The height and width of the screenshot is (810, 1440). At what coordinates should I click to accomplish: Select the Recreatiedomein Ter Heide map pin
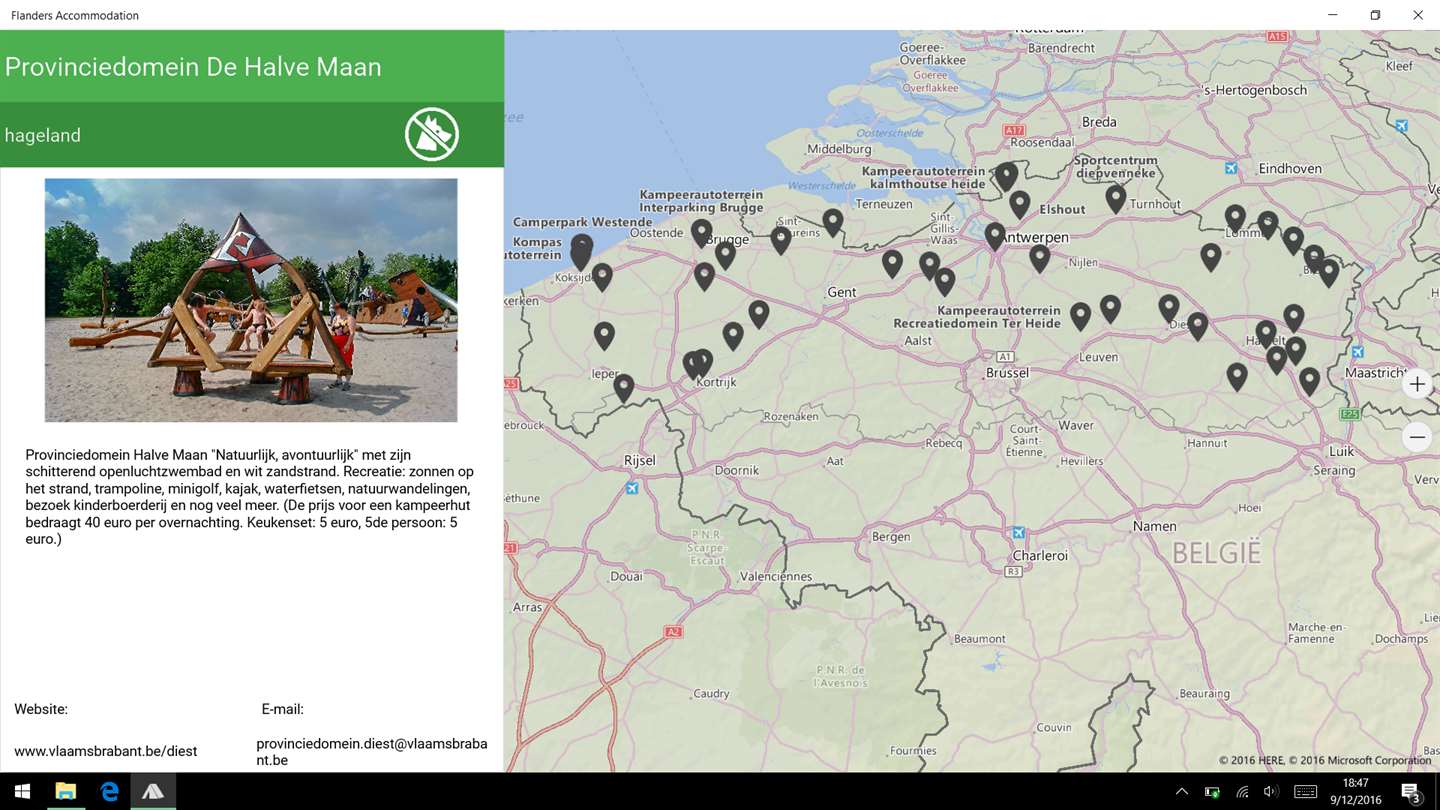pos(1080,316)
